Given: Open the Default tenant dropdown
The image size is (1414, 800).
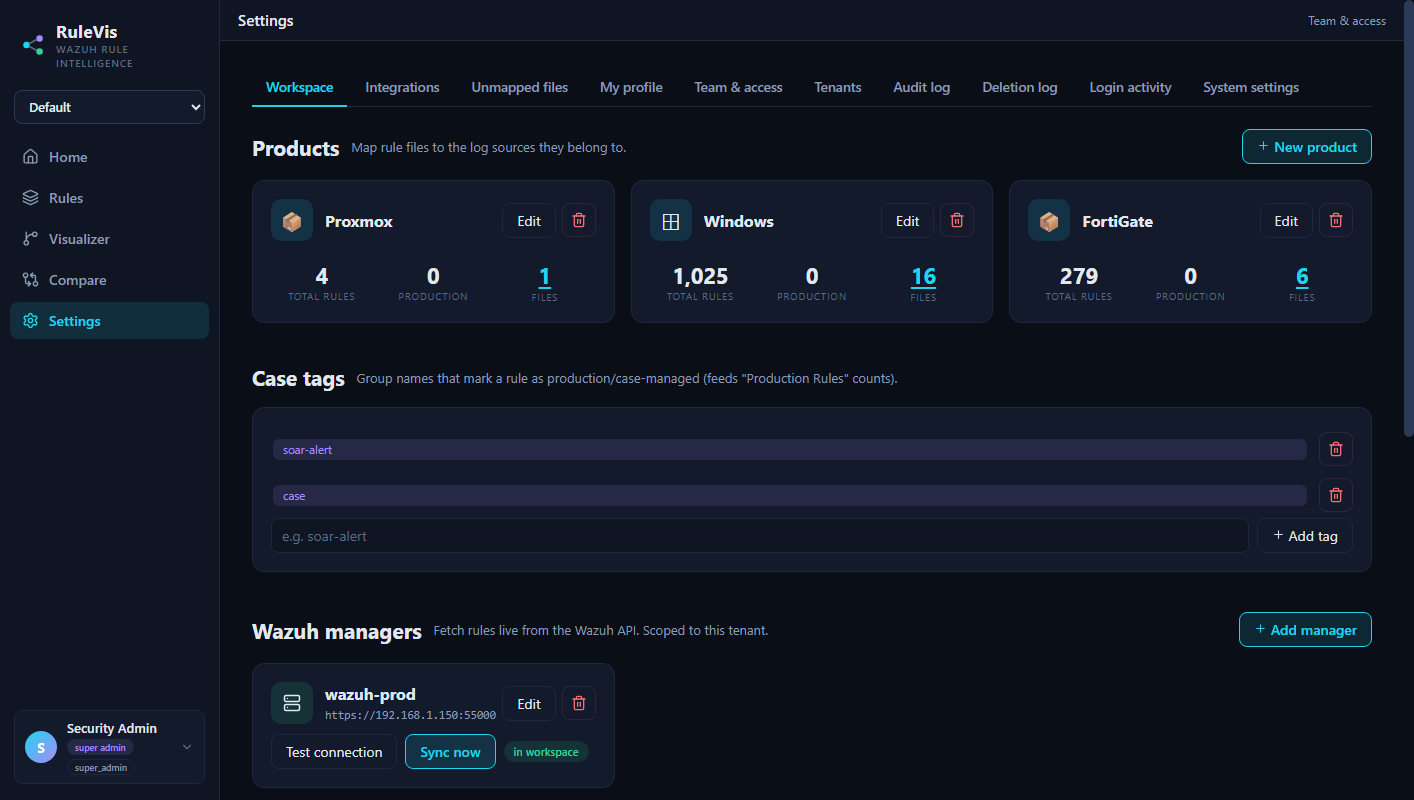Looking at the screenshot, I should tap(109, 107).
